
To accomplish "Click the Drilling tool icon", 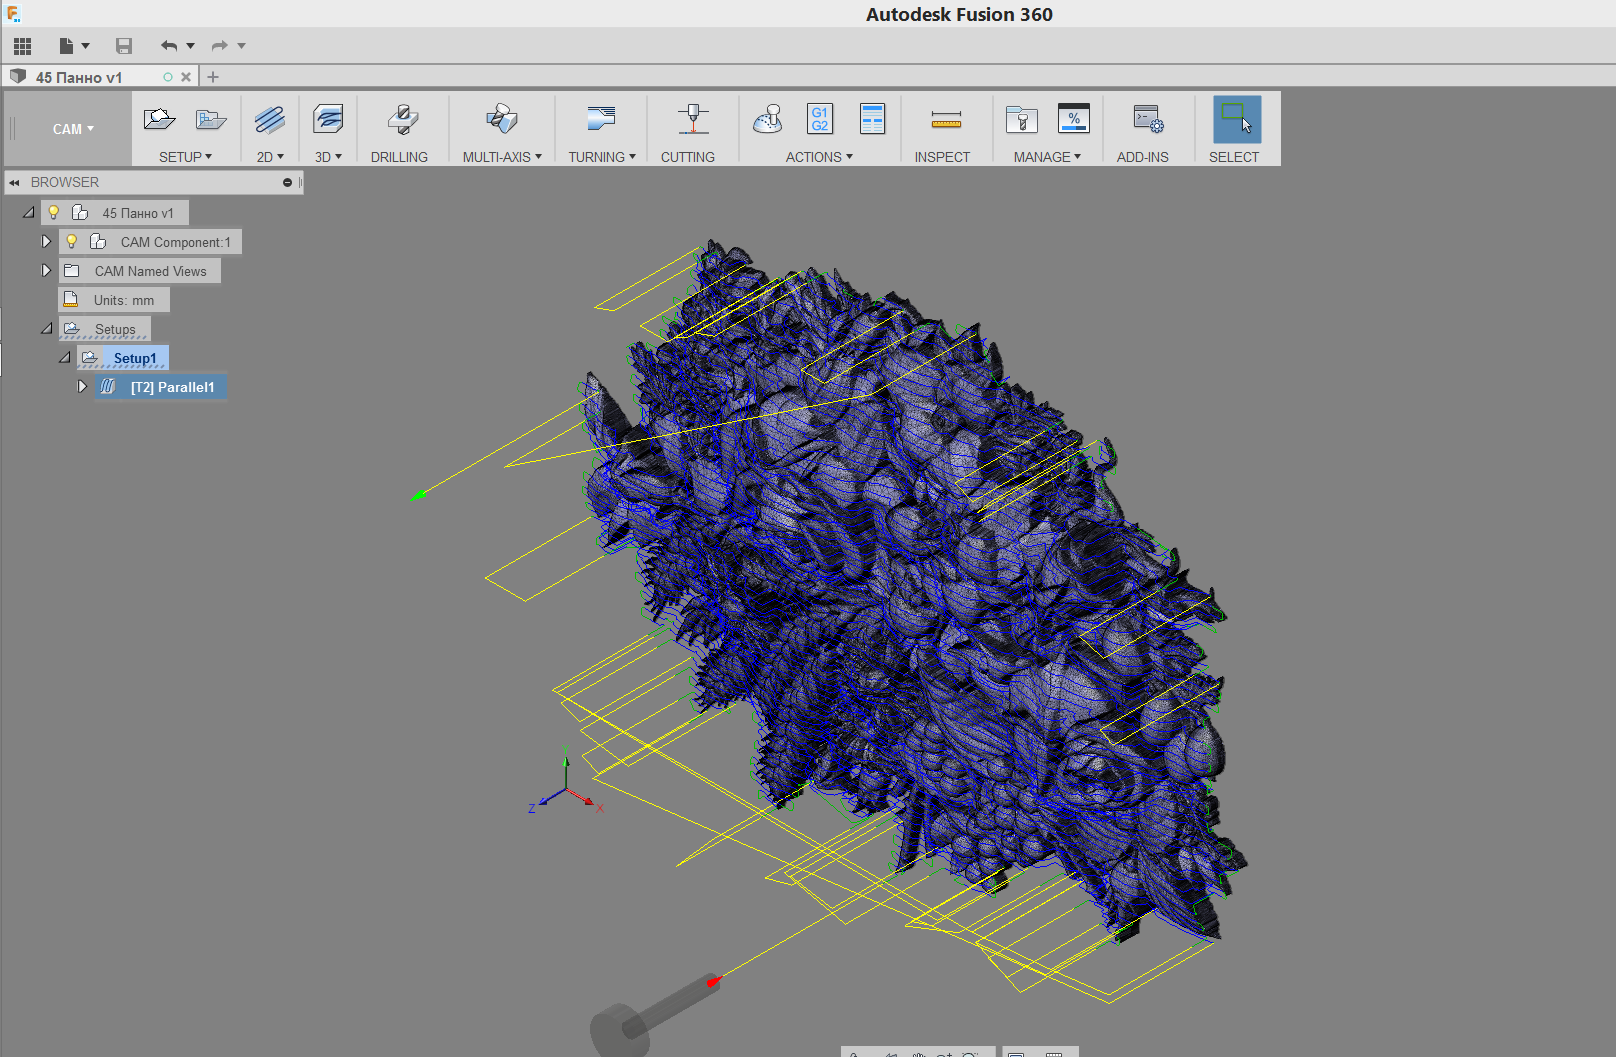I will click(x=402, y=120).
